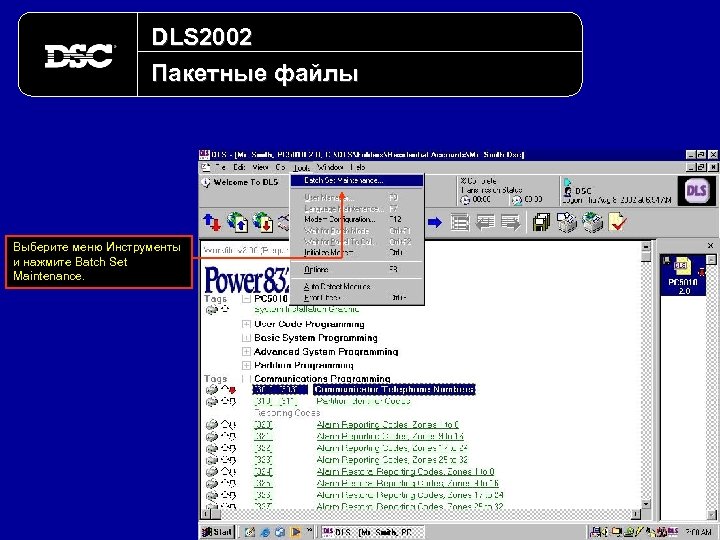Viewport: 720px width, 540px height.
Task: Open the Window menu
Action: pyautogui.click(x=331, y=168)
